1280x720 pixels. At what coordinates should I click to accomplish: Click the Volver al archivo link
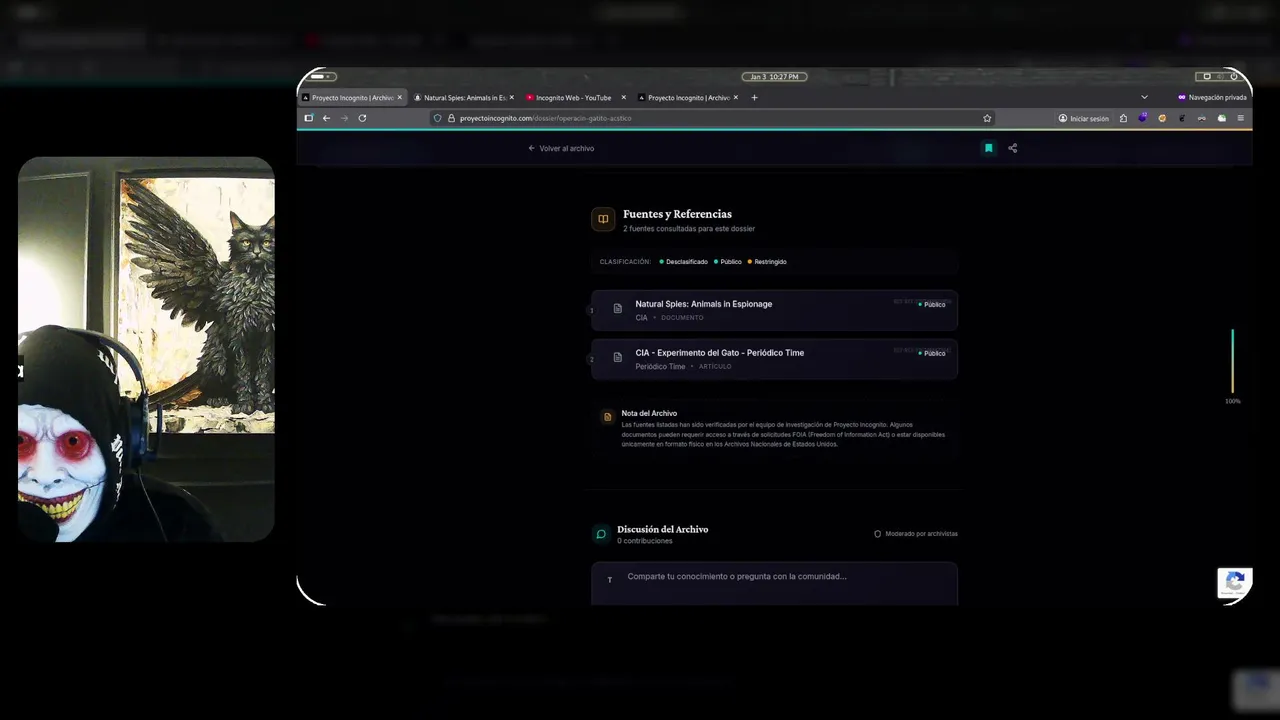tap(561, 148)
